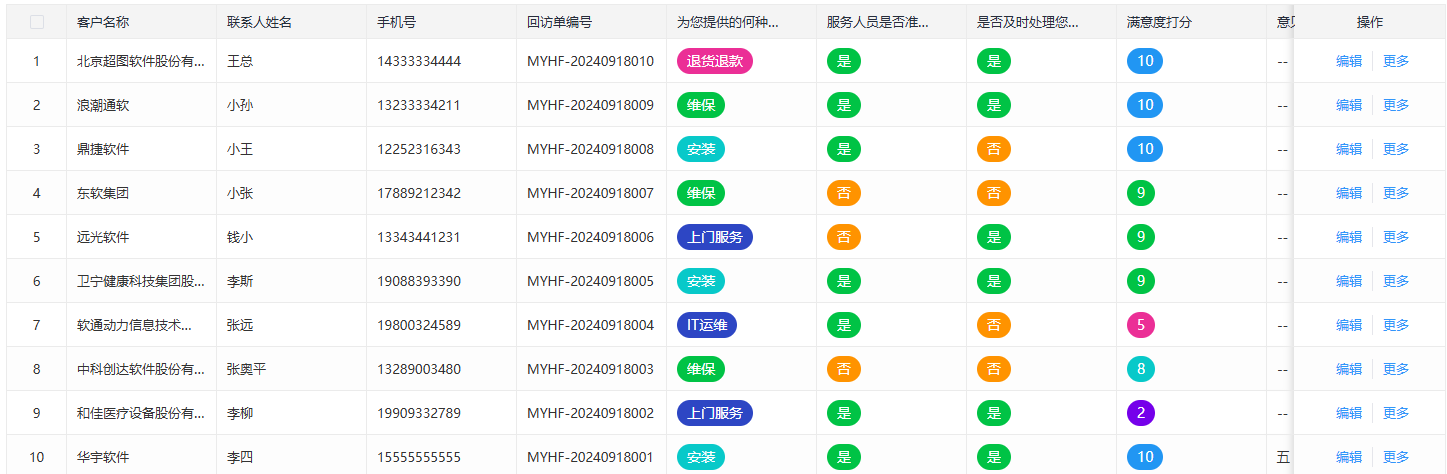This screenshot has width=1447, height=474.
Task: Expand 更多 options for 东软集团
Action: [x=1396, y=193]
